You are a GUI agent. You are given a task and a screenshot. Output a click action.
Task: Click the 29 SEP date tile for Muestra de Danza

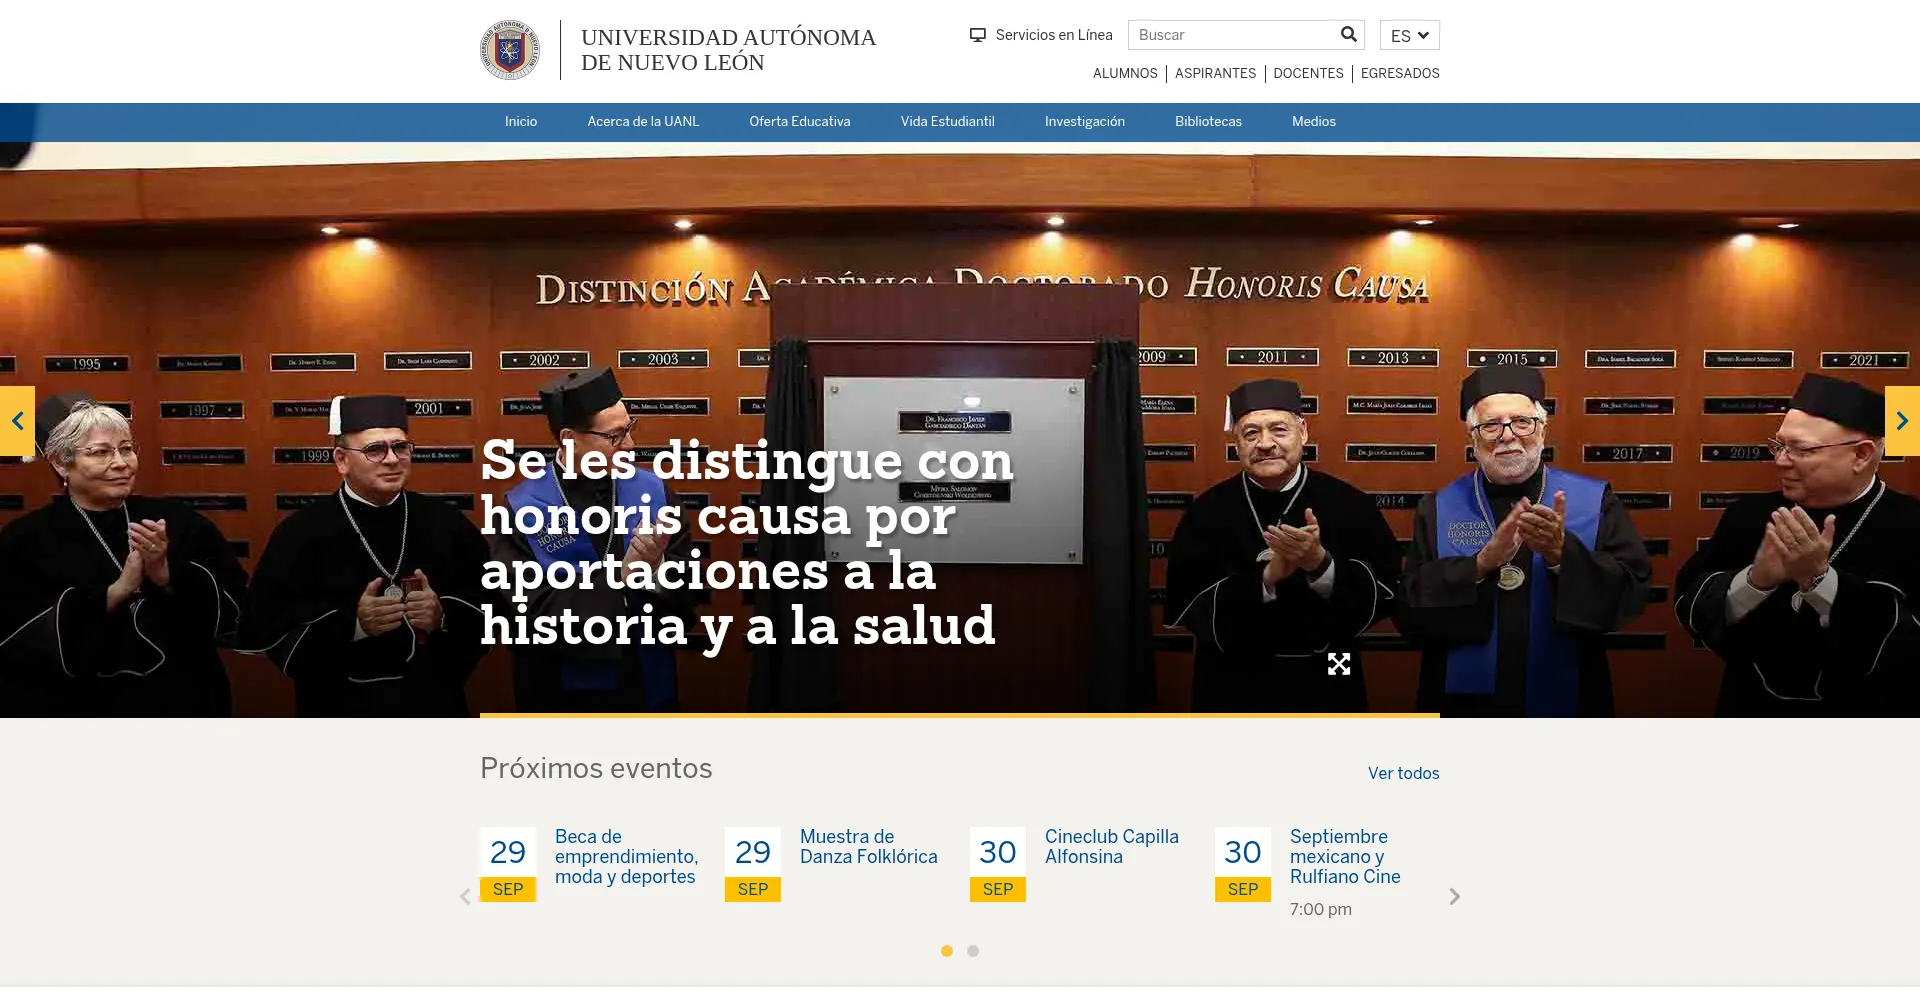coord(753,864)
